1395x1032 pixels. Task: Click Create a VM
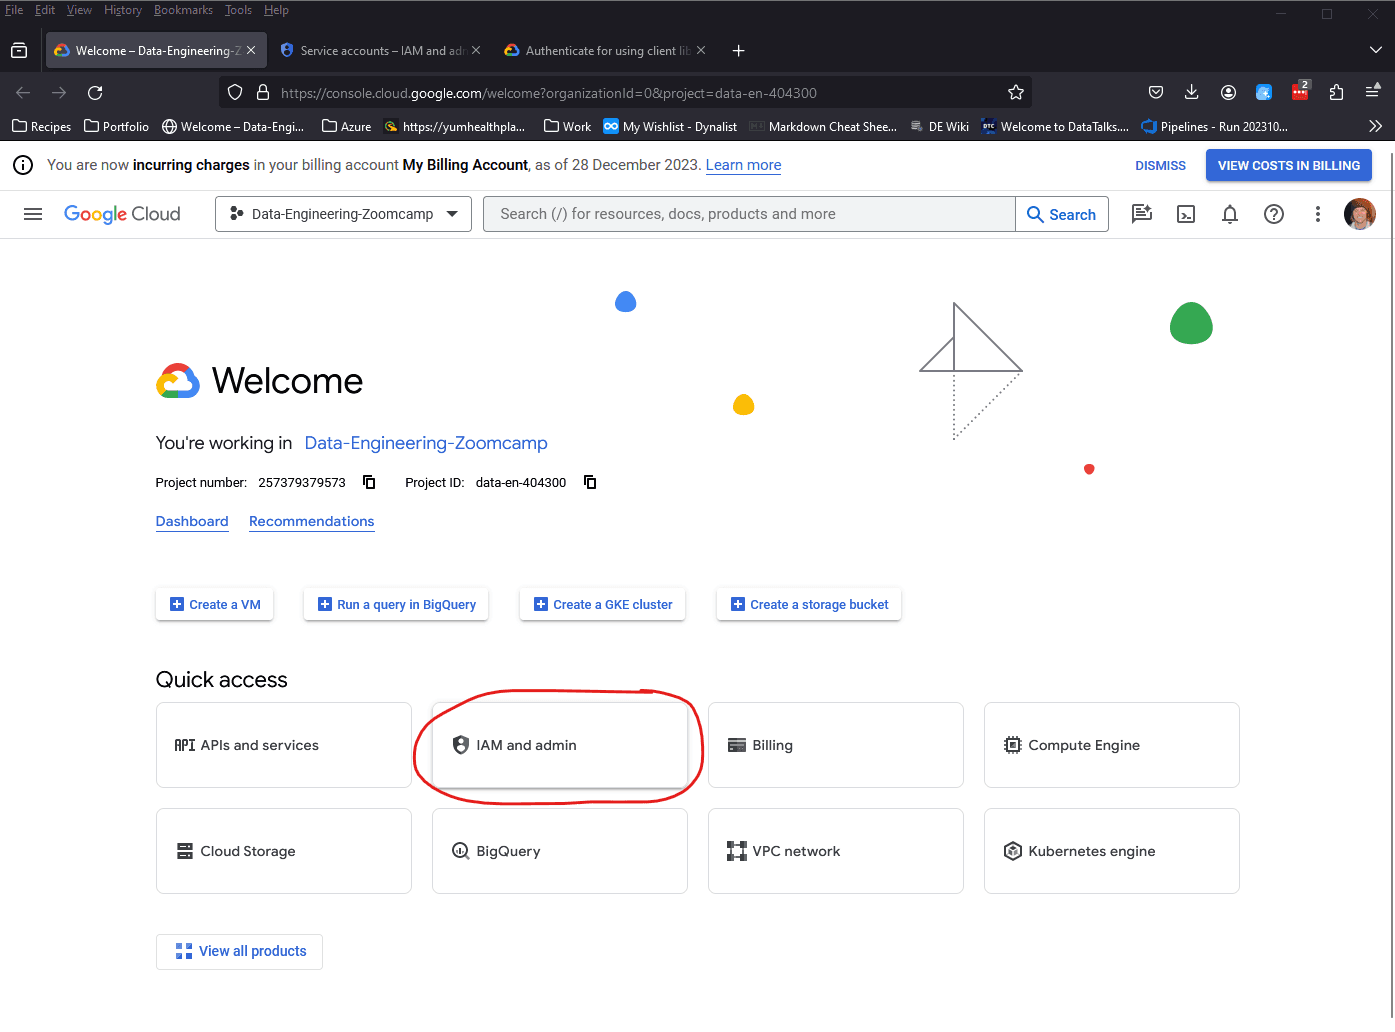click(215, 604)
